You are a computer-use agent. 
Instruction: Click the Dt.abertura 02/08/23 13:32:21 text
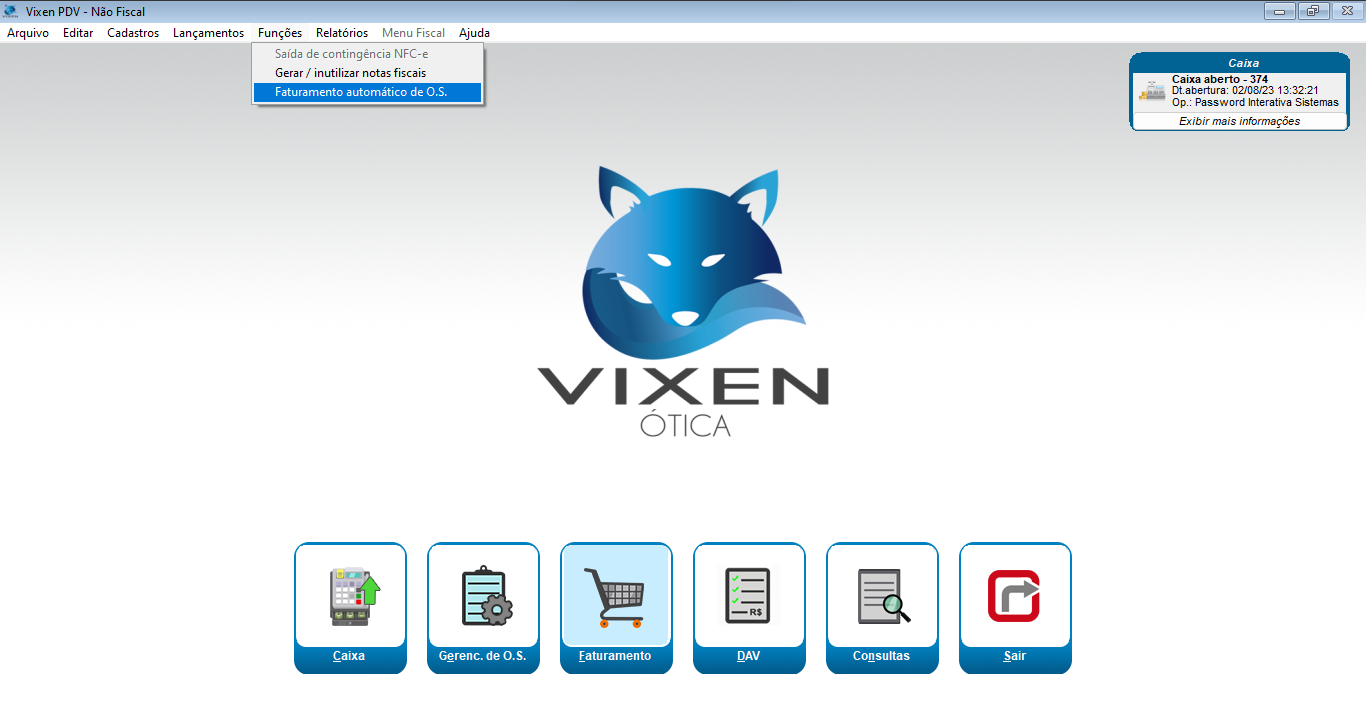click(x=1245, y=90)
